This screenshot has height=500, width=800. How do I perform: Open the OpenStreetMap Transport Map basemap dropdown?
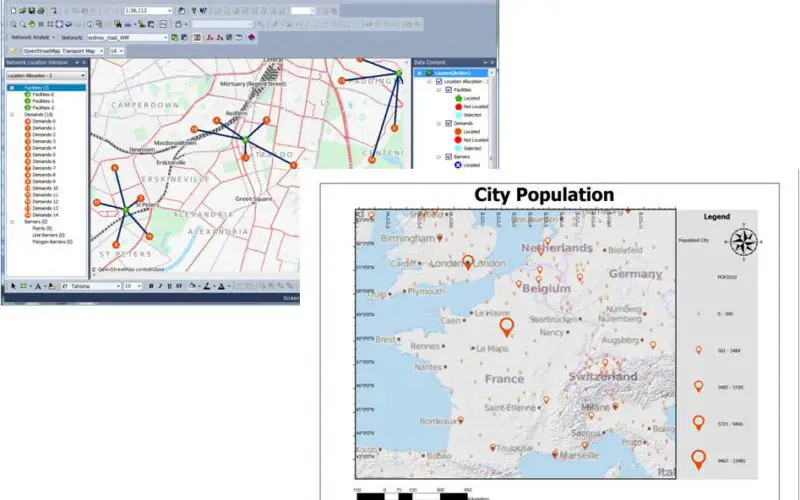click(x=102, y=51)
